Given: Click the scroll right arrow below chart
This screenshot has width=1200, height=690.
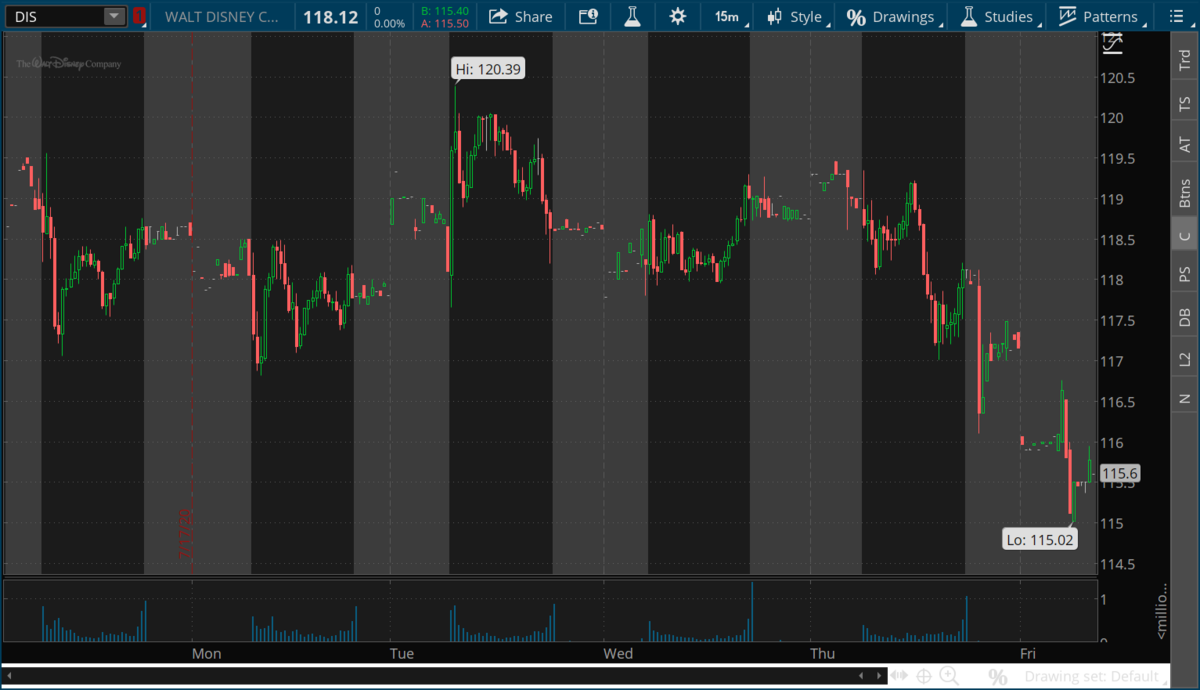Looking at the screenshot, I should tap(879, 676).
